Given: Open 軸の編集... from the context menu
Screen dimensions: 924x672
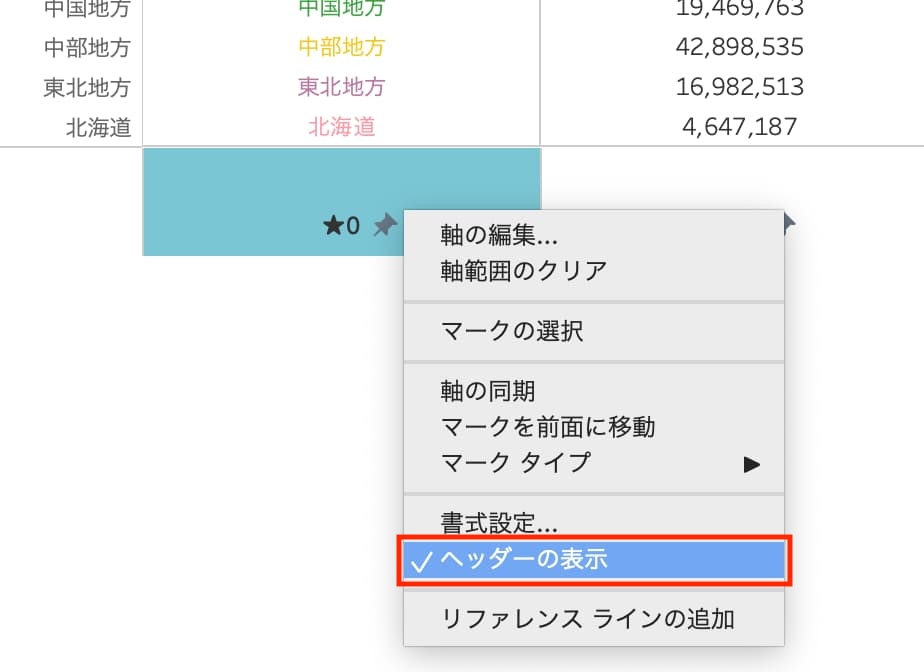Looking at the screenshot, I should coord(499,236).
